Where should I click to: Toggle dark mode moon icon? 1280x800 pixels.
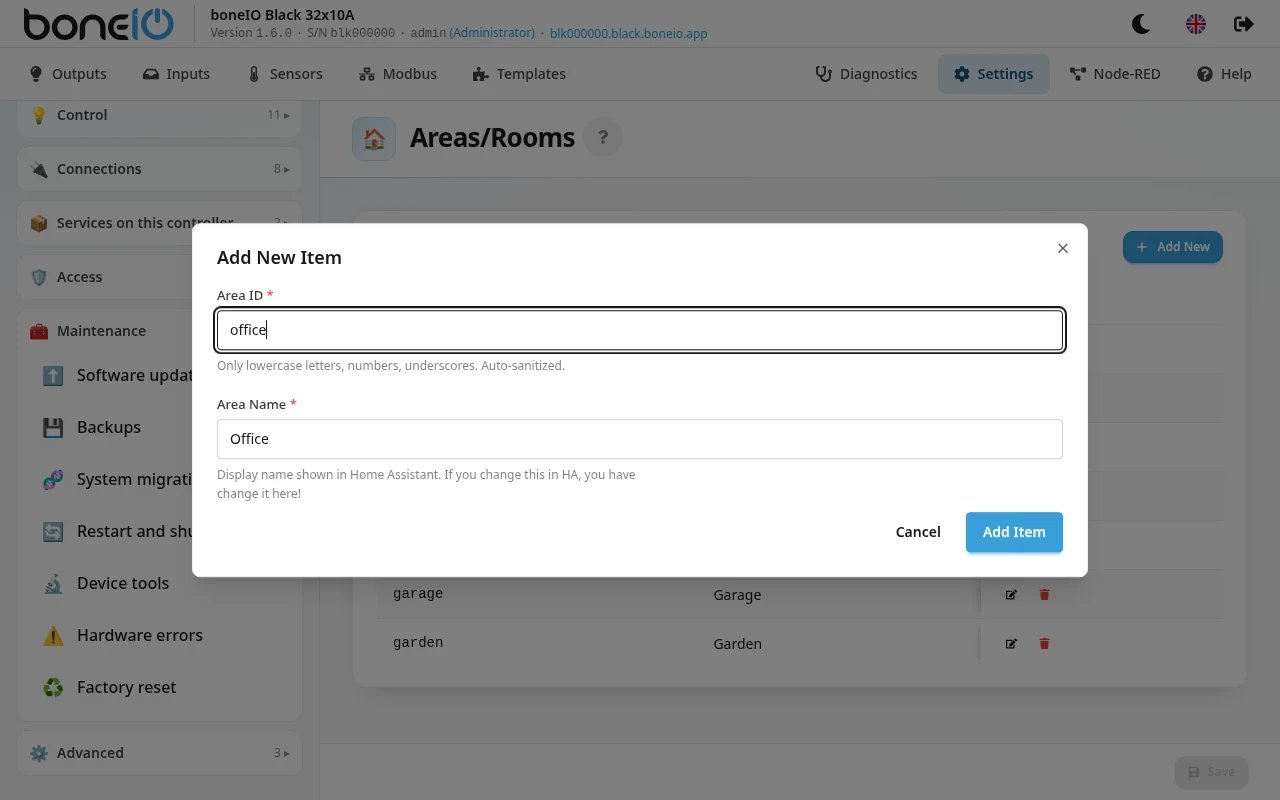(x=1141, y=24)
